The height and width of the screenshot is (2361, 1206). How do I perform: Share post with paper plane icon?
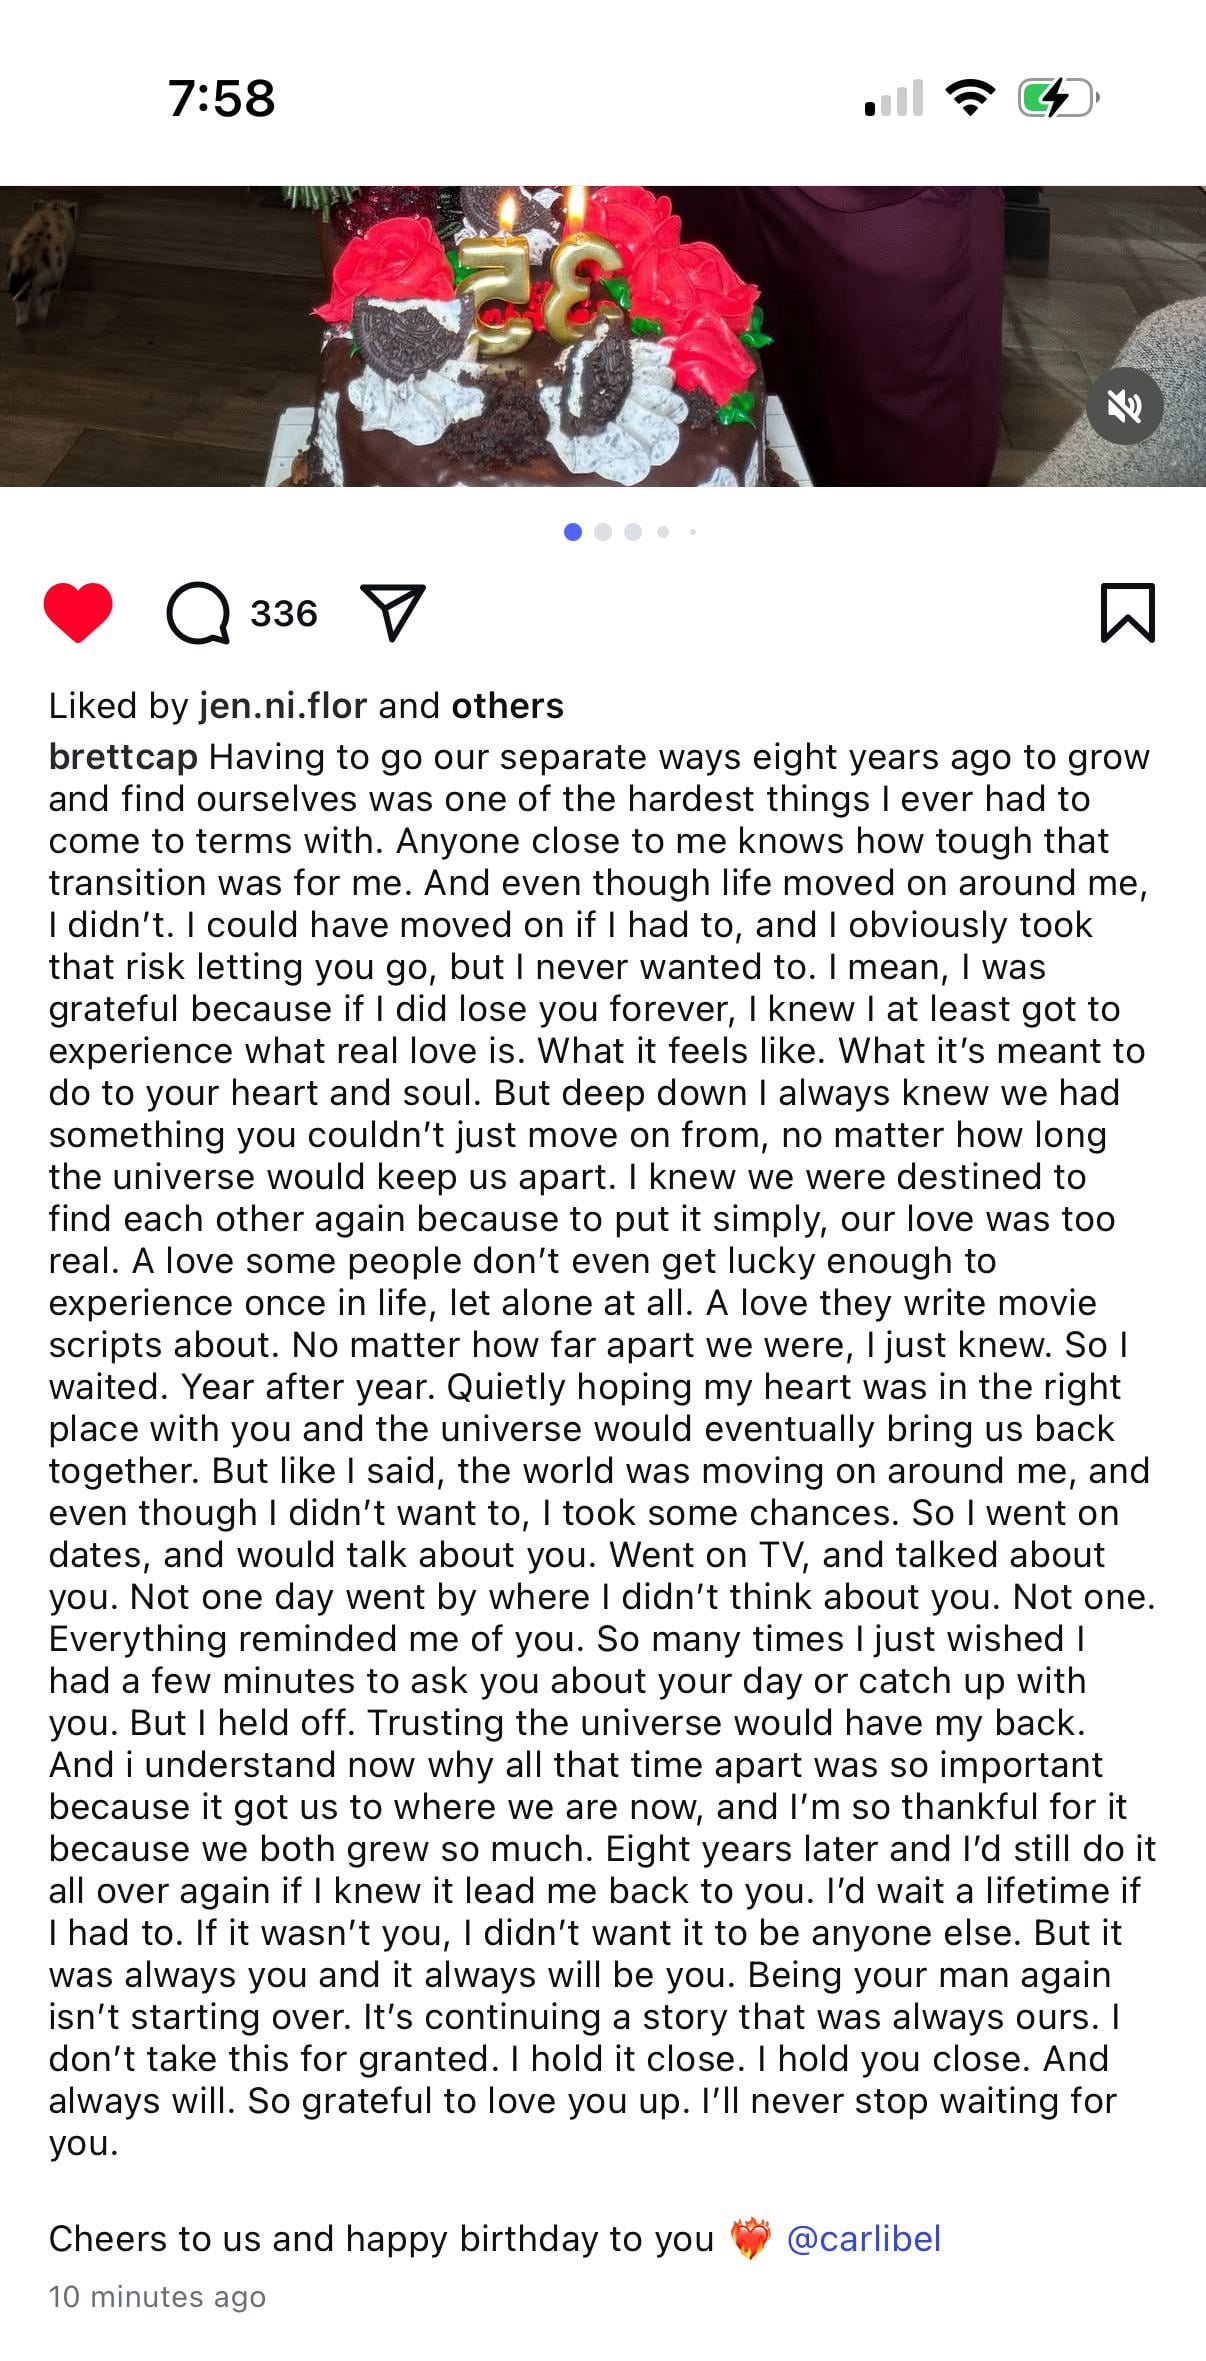[x=393, y=612]
